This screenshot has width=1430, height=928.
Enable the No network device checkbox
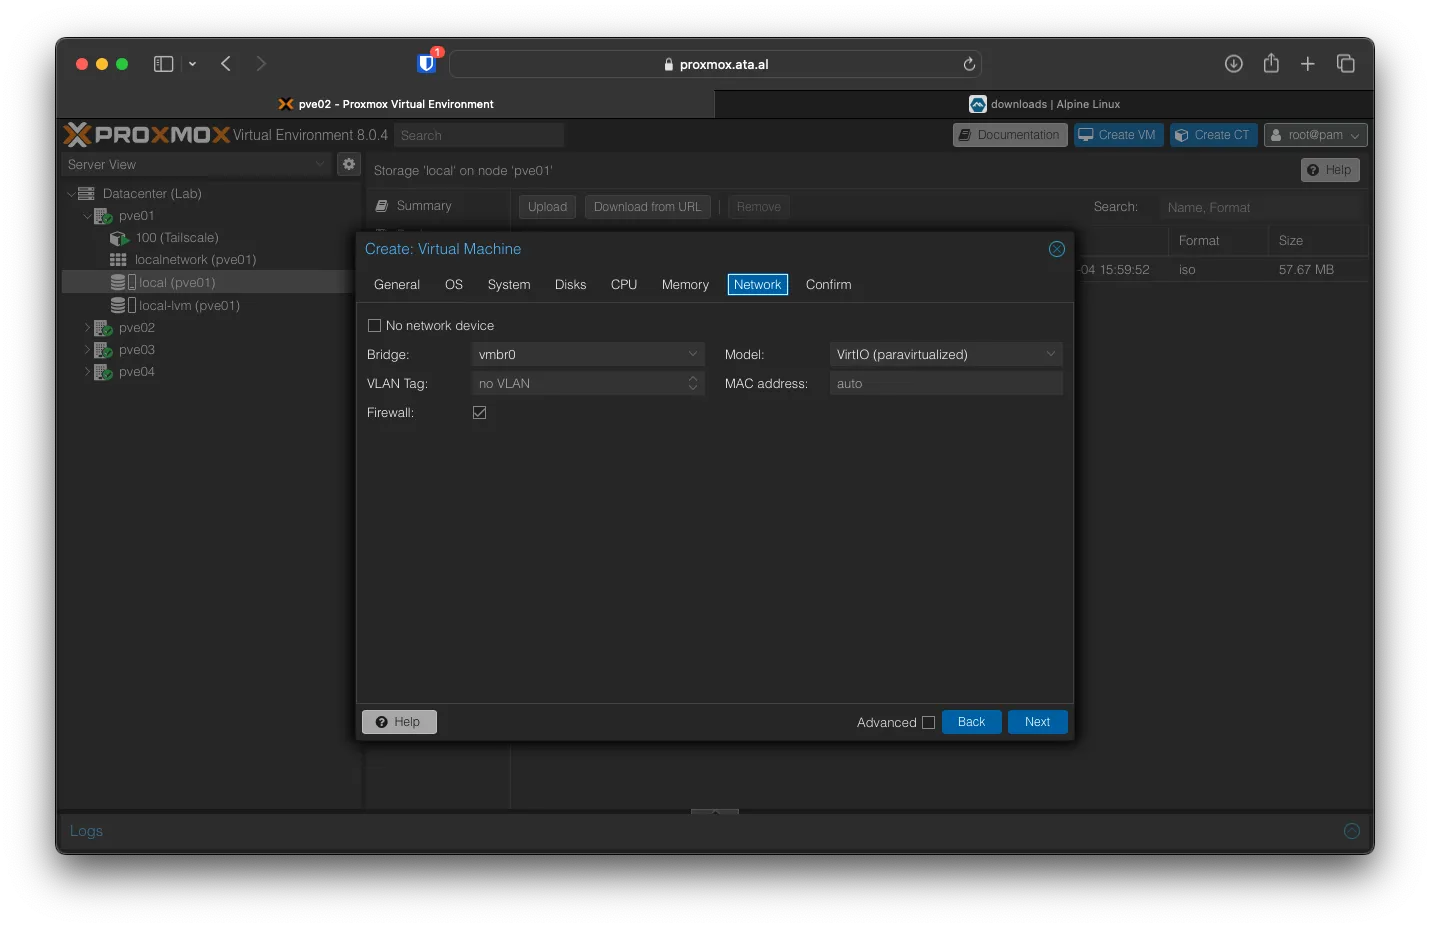375,325
